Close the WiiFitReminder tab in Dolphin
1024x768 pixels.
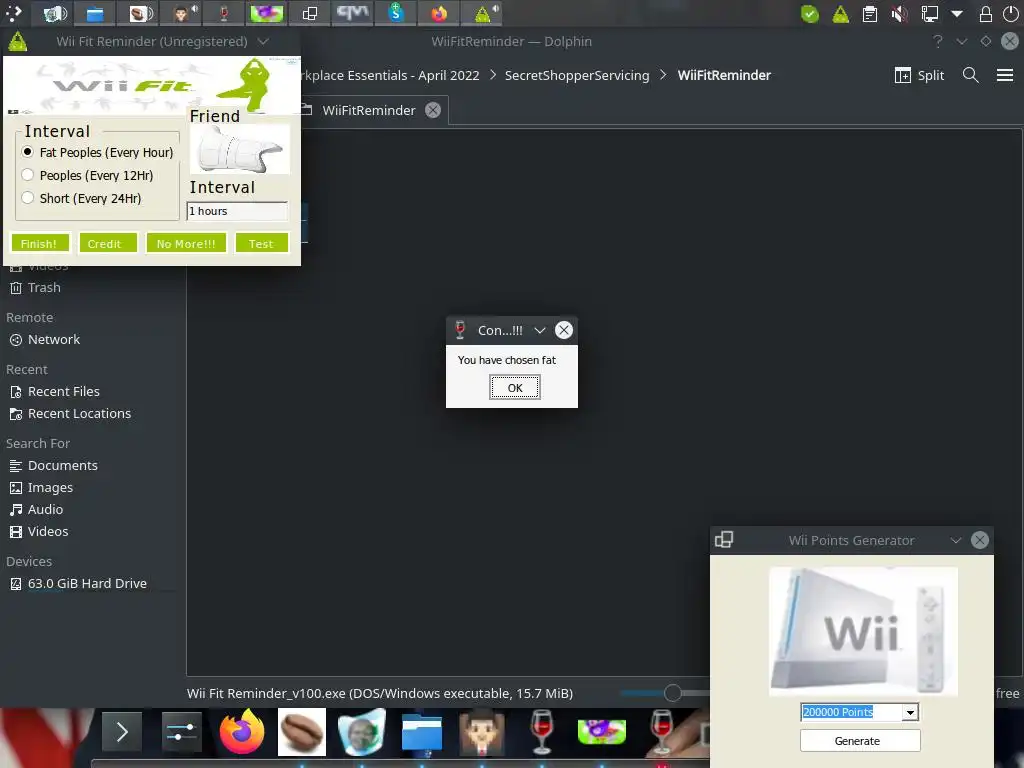pos(433,110)
